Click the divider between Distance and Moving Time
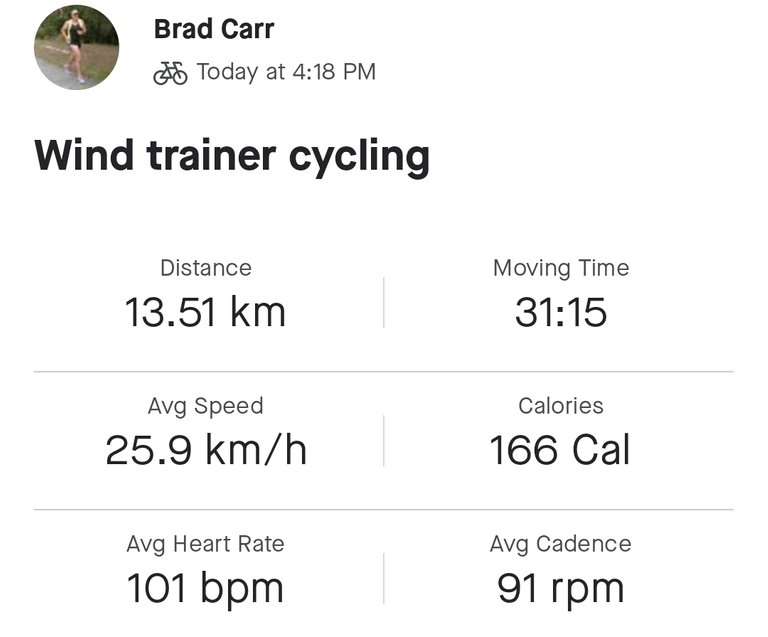The image size is (768, 637). [x=384, y=302]
